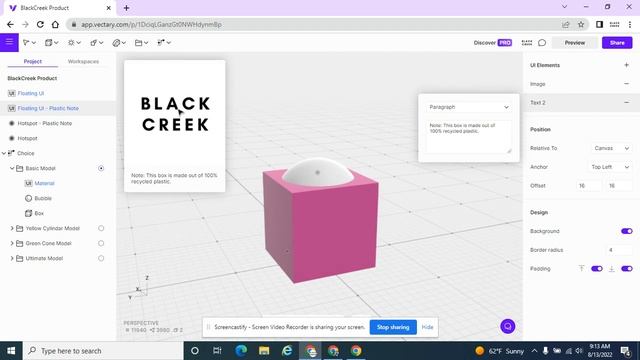
Task: Open the folder library tool in toolbar
Action: [x=141, y=42]
